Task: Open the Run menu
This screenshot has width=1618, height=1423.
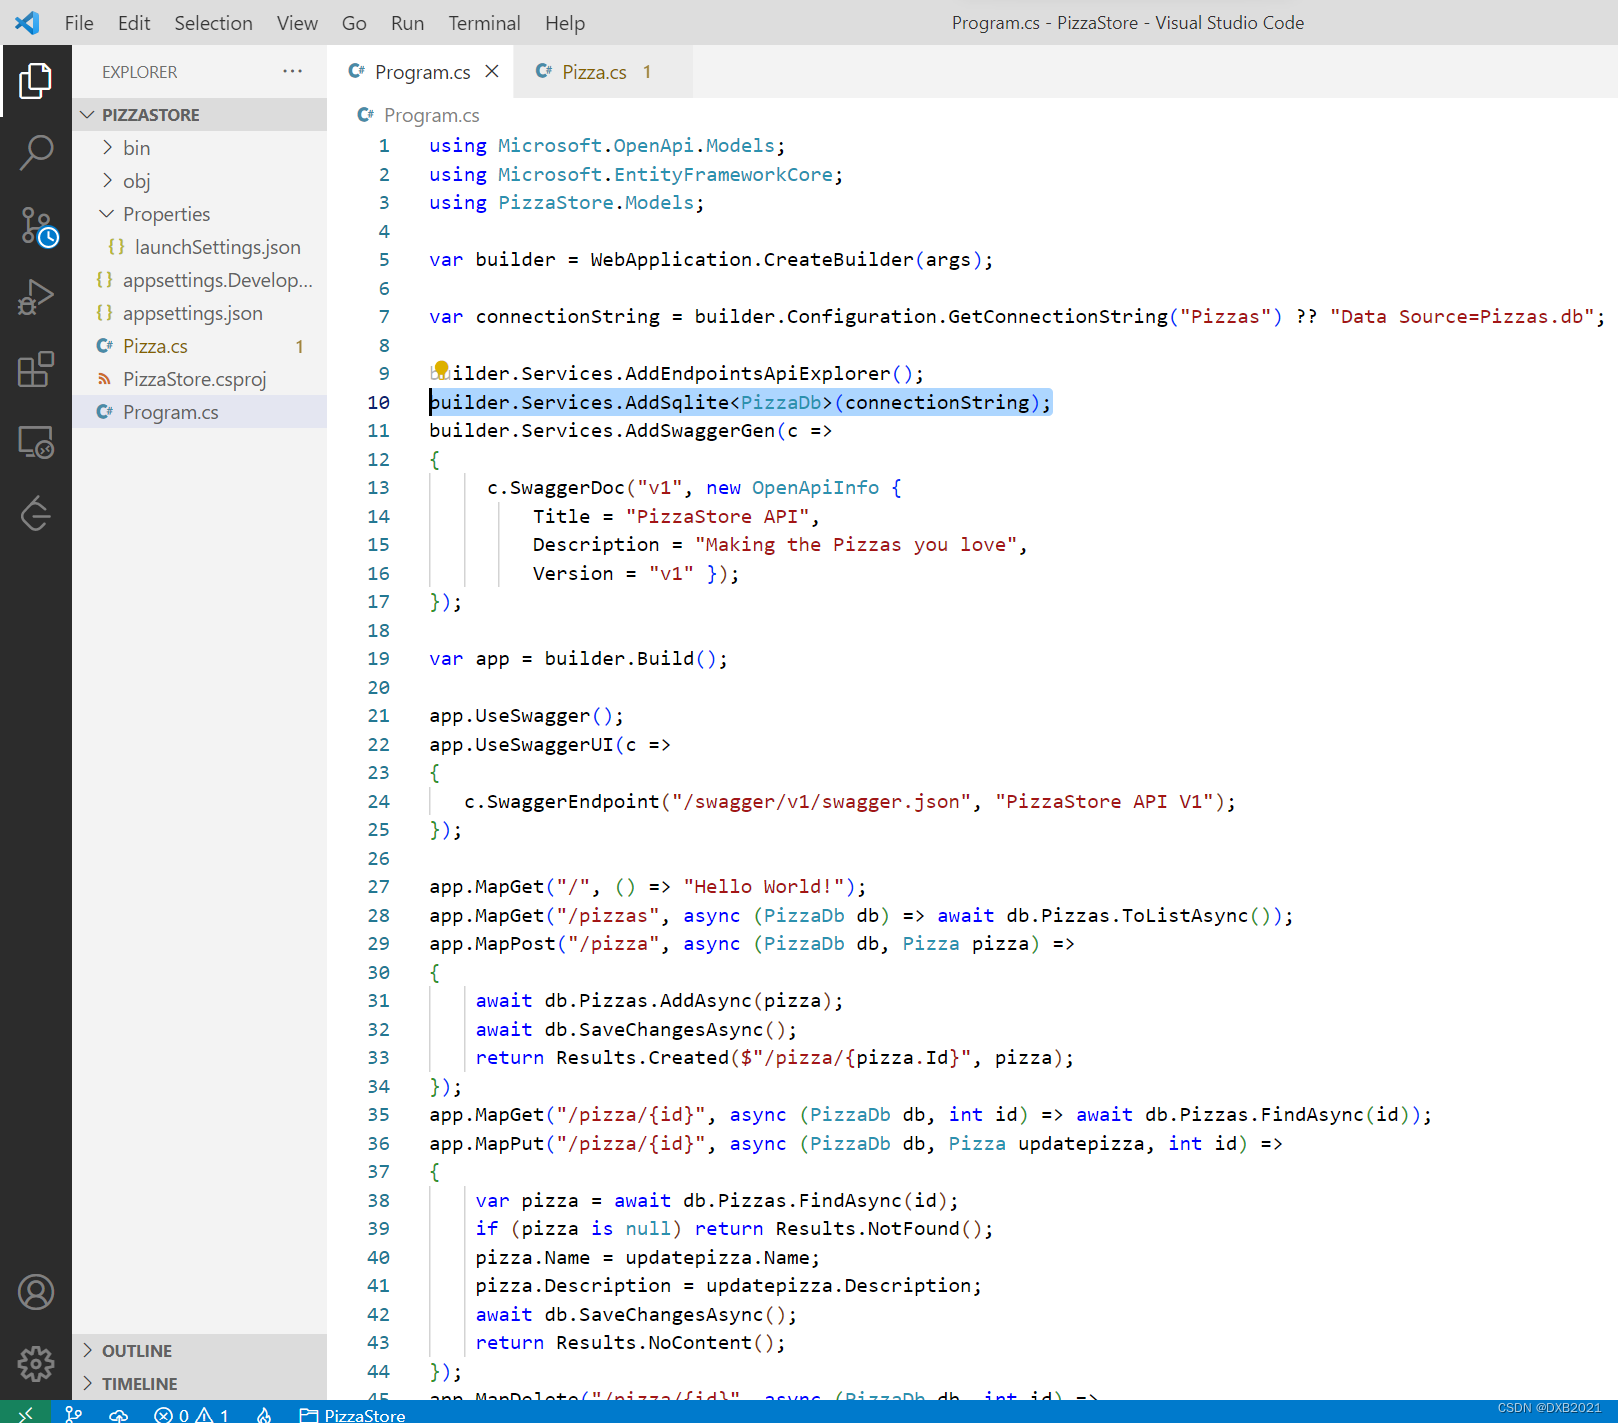Action: [x=407, y=23]
